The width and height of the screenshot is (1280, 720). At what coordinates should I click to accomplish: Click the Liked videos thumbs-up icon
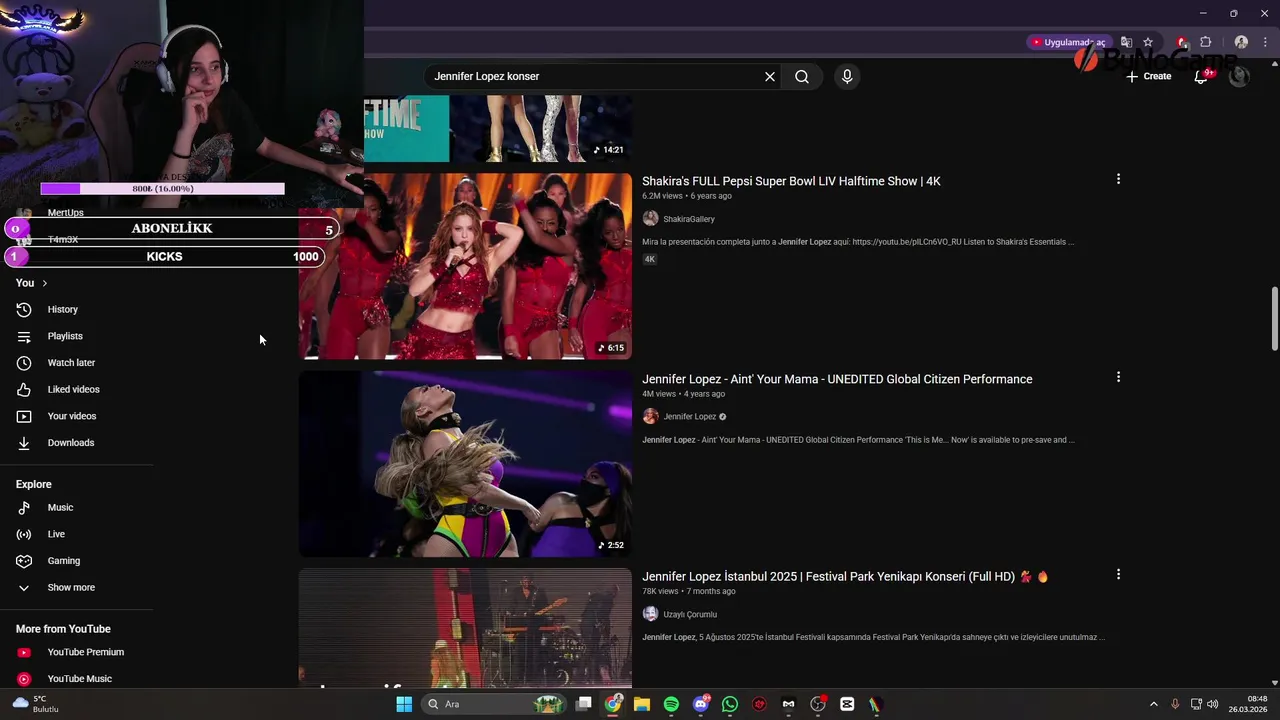pyautogui.click(x=24, y=389)
